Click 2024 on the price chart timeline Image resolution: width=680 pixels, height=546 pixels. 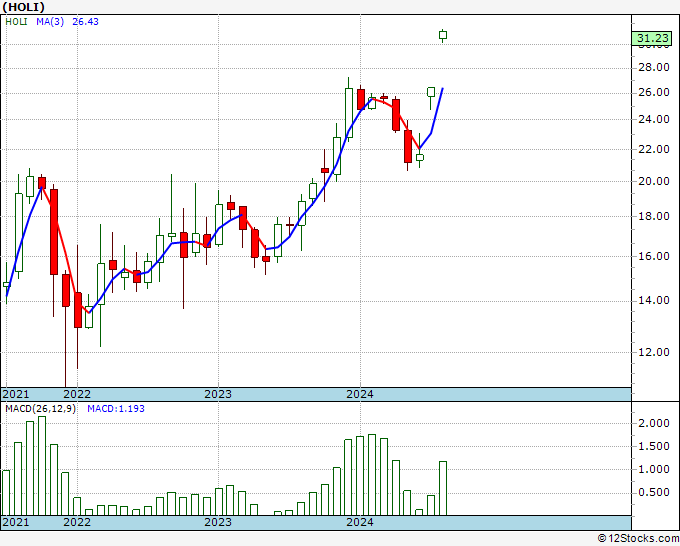[360, 394]
